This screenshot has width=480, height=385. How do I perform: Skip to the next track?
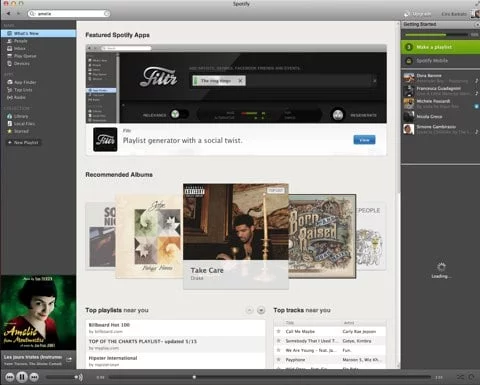coord(34,377)
